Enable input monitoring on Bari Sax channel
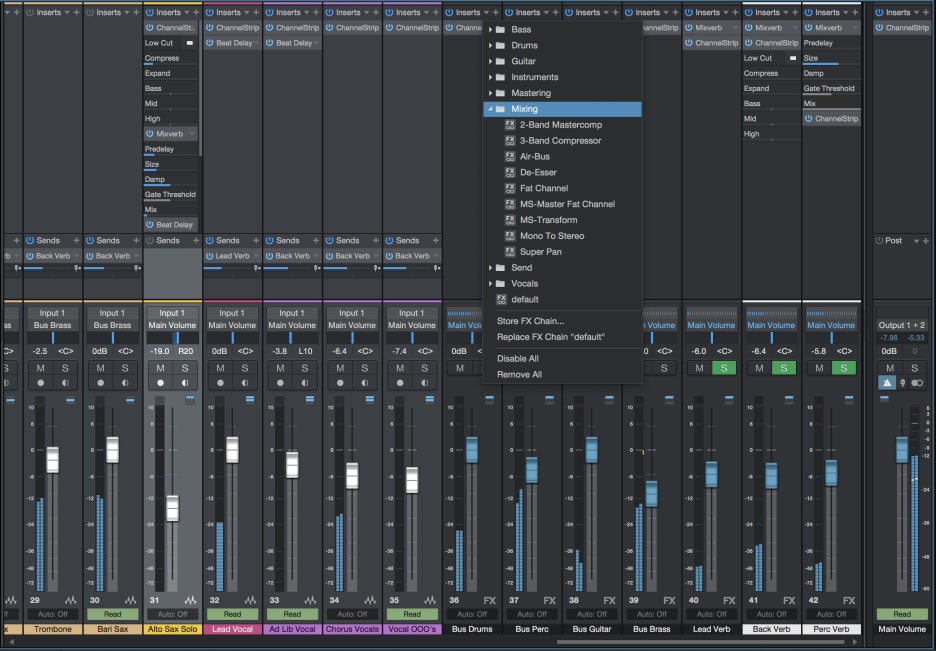 click(125, 383)
